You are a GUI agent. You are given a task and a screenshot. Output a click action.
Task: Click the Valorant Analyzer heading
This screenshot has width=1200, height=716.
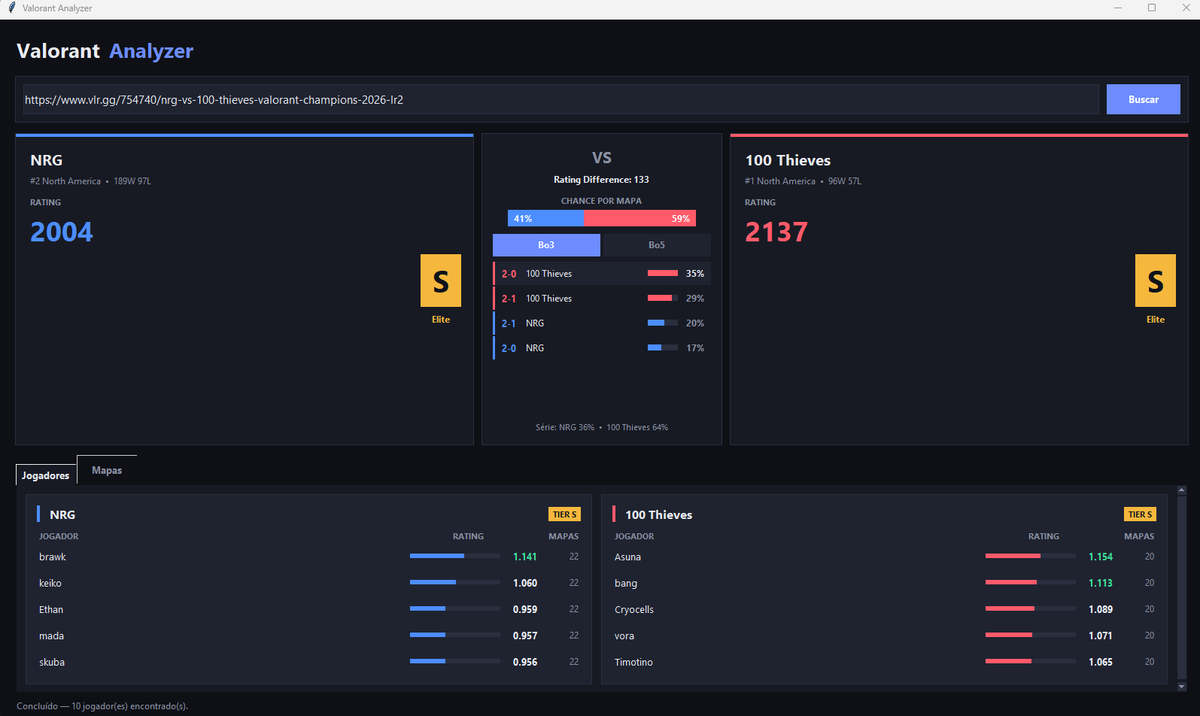pyautogui.click(x=105, y=51)
